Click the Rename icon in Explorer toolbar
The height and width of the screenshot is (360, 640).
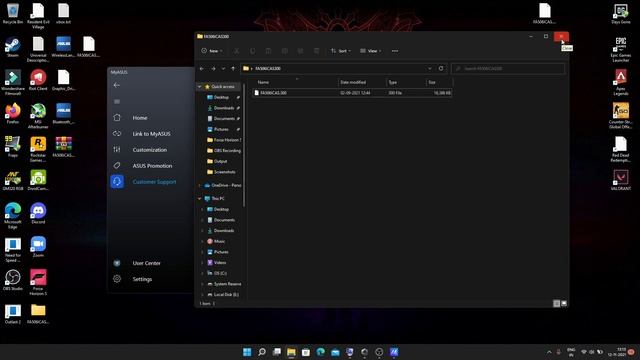[x=284, y=51]
